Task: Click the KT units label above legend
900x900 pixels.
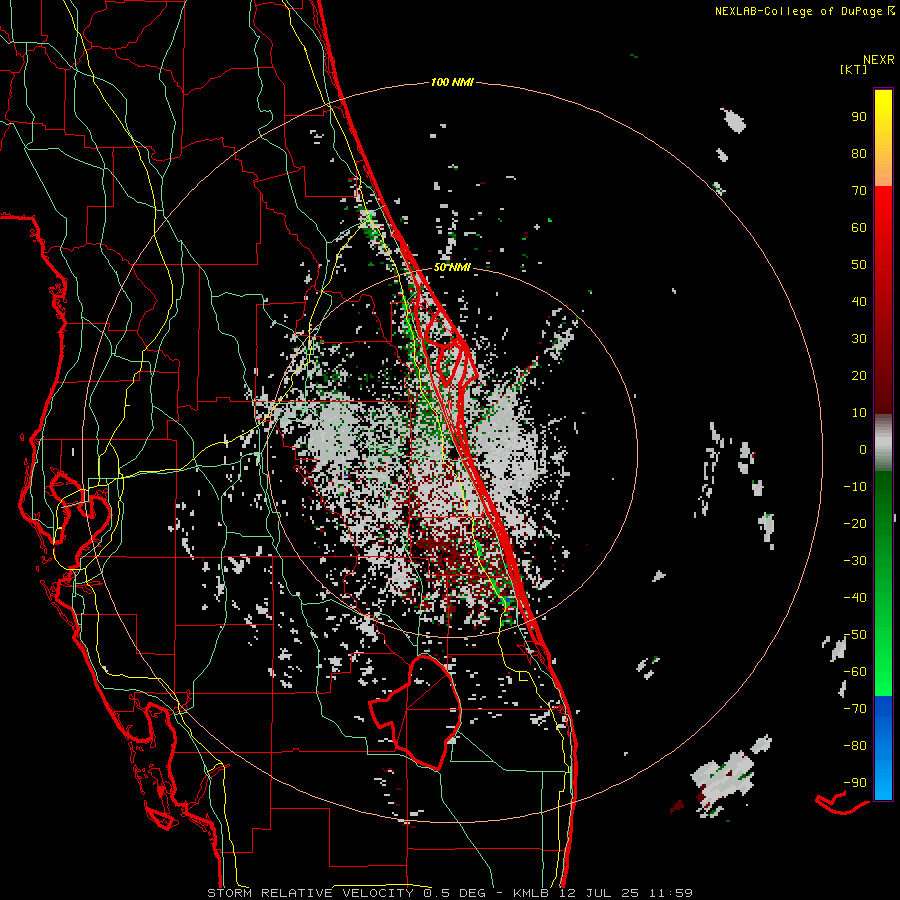Action: tap(853, 69)
